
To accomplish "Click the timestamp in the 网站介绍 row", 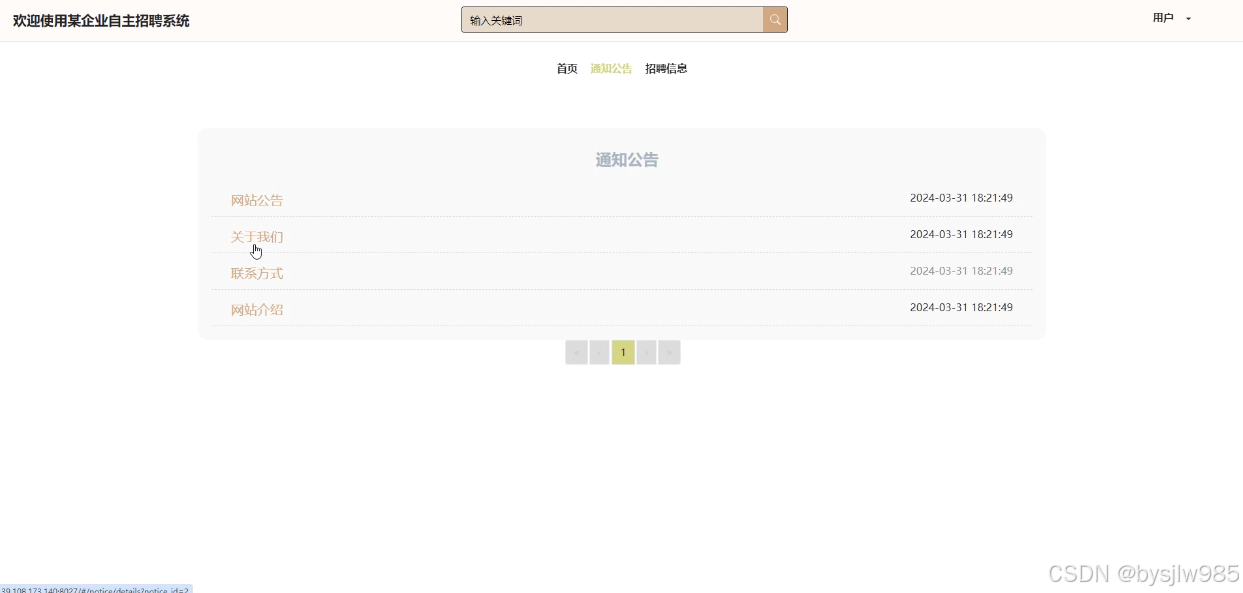I will 961,307.
